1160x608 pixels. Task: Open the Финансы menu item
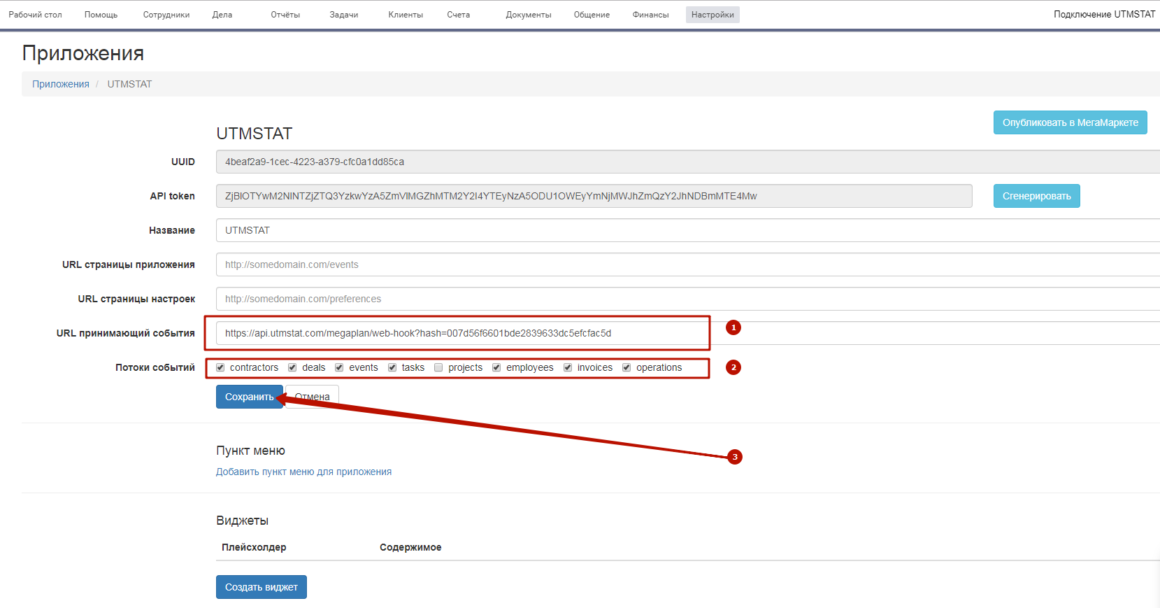point(651,15)
